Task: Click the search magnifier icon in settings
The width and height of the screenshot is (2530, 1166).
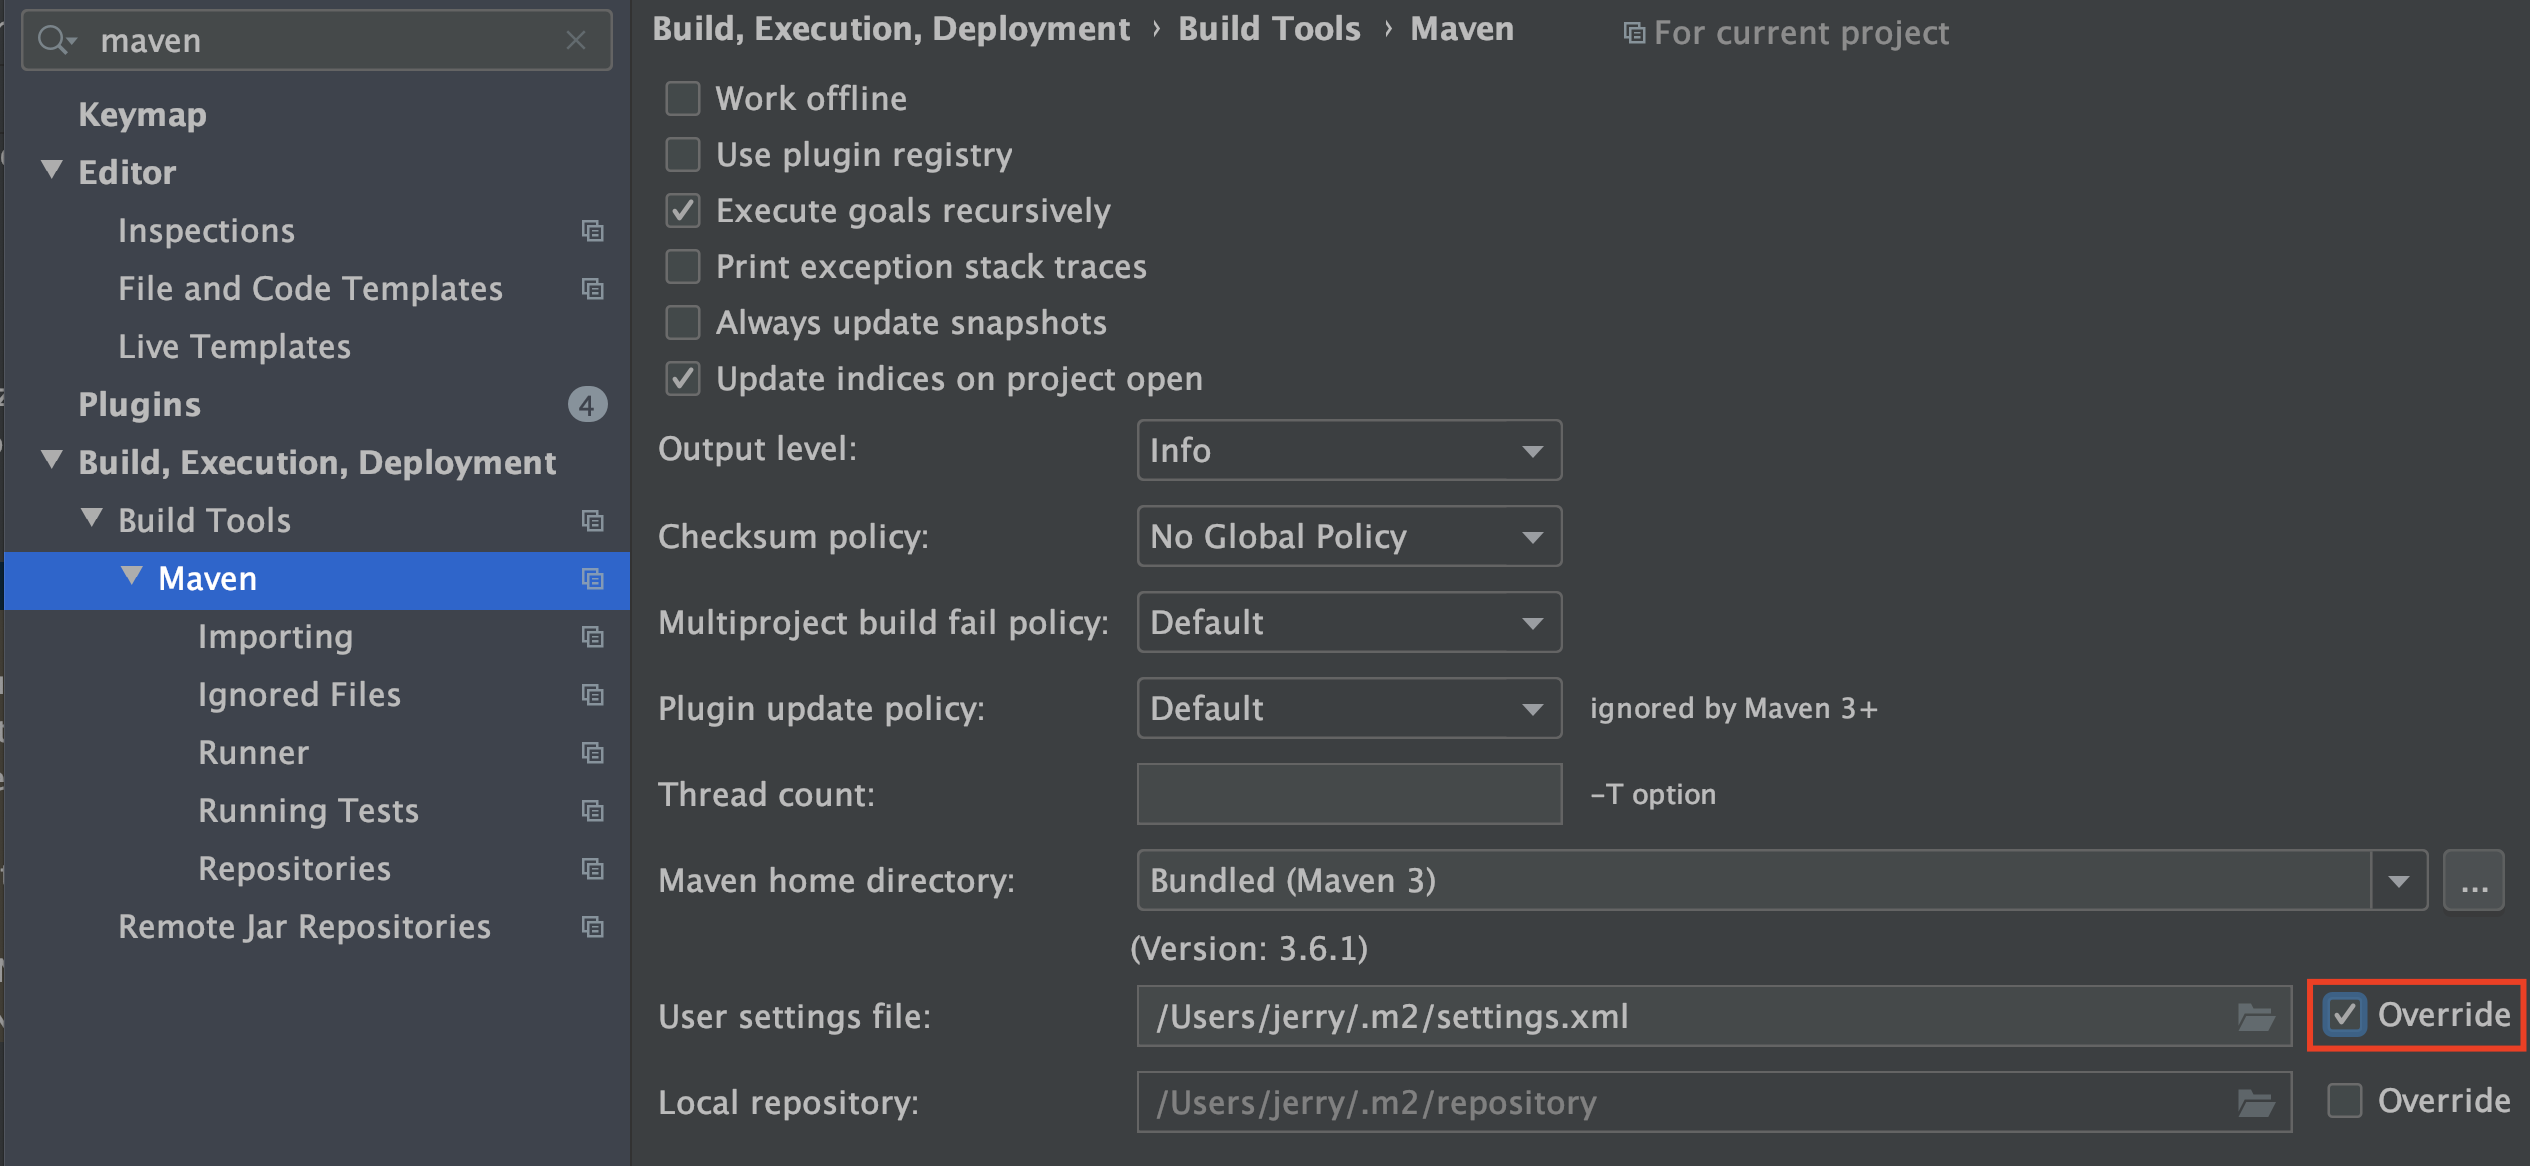Action: (x=55, y=41)
